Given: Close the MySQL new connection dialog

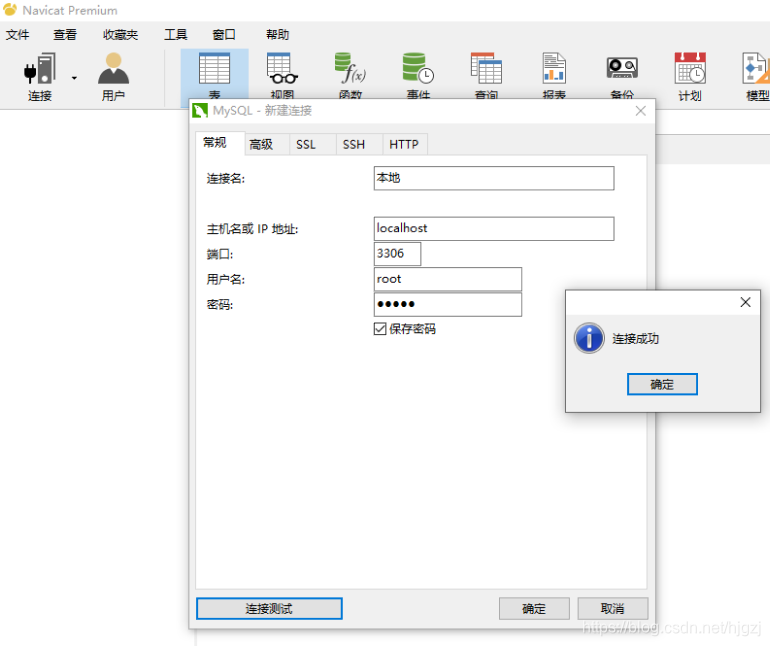Looking at the screenshot, I should (x=640, y=111).
